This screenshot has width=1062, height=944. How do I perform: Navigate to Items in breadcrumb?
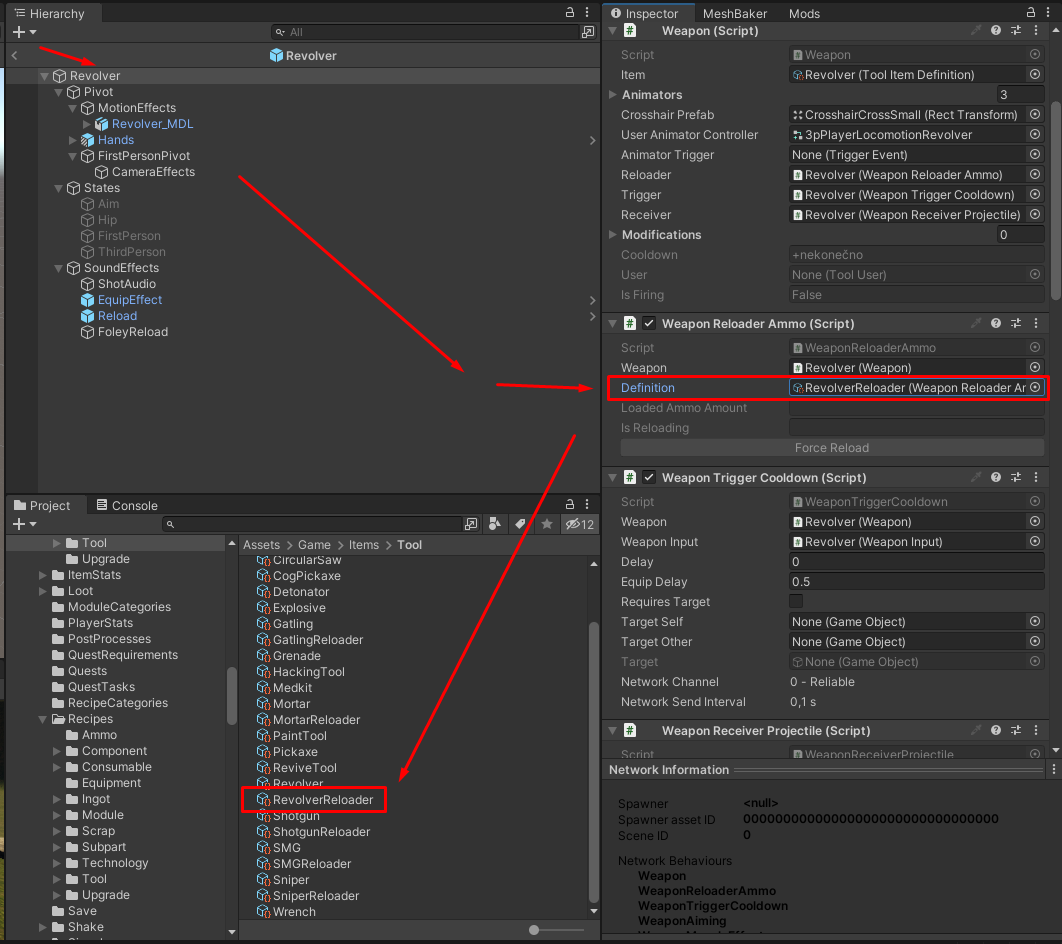point(364,544)
